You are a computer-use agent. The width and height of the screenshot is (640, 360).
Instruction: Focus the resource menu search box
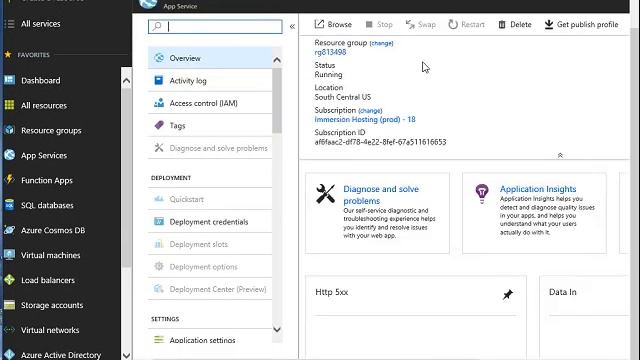pyautogui.click(x=215, y=27)
